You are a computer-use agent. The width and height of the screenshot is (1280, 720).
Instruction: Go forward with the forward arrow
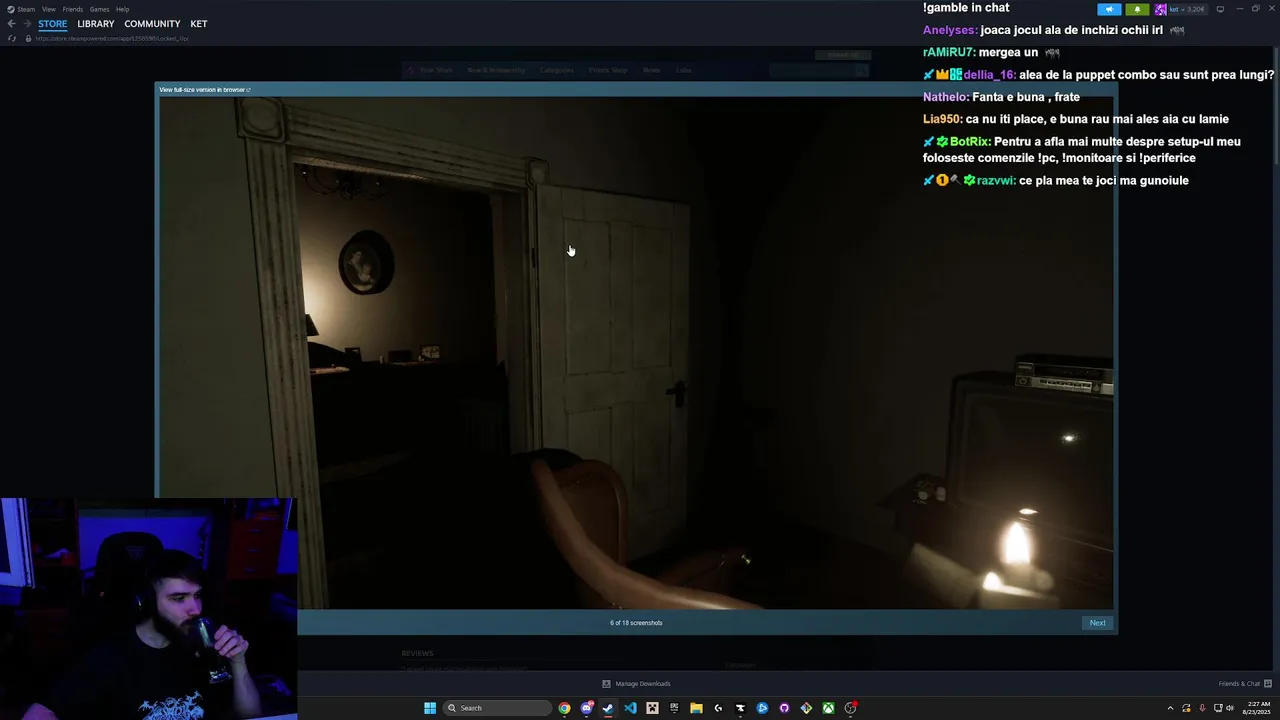[26, 24]
